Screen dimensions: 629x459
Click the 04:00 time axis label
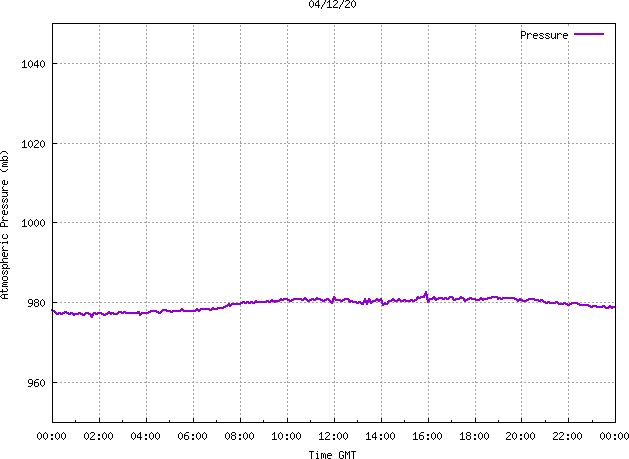[146, 436]
